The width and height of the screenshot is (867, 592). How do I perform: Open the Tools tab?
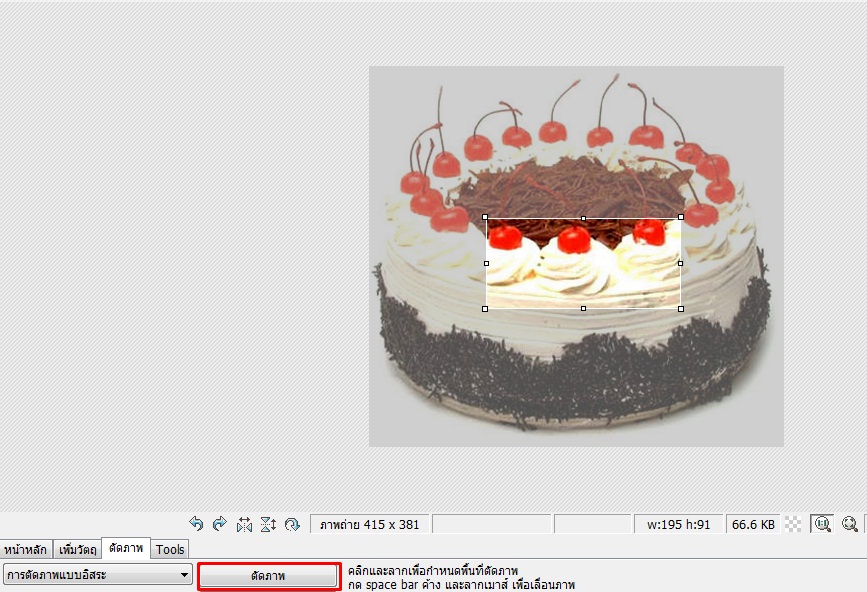pos(170,549)
